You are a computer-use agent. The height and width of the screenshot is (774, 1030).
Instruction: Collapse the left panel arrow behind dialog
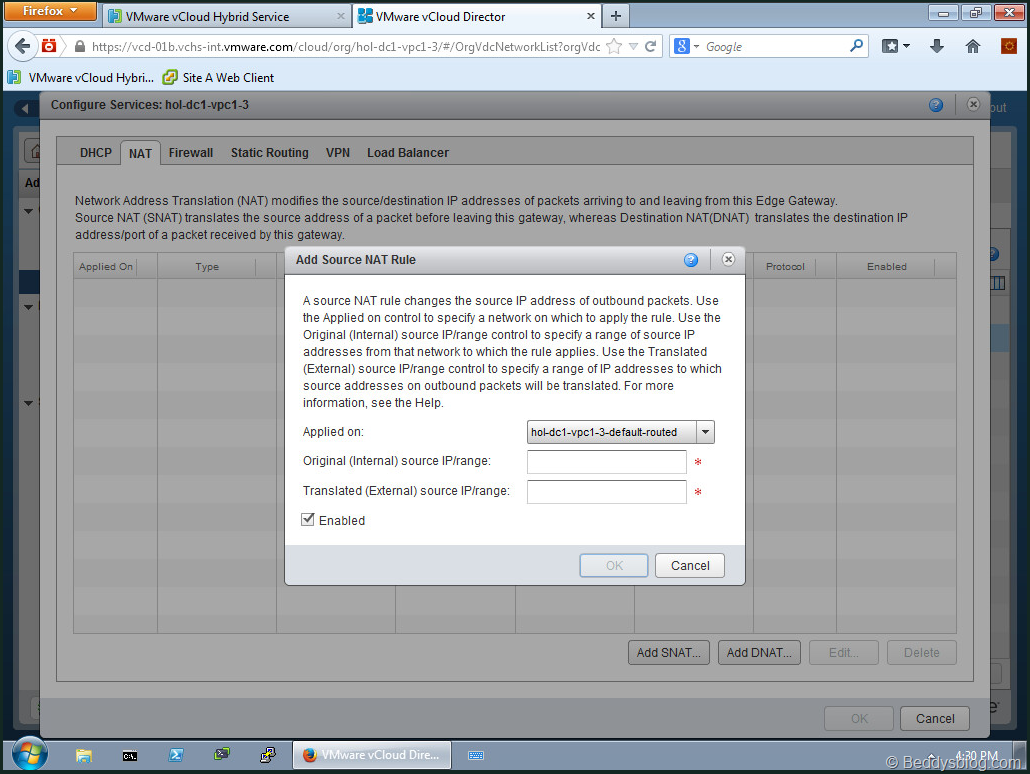click(x=25, y=108)
